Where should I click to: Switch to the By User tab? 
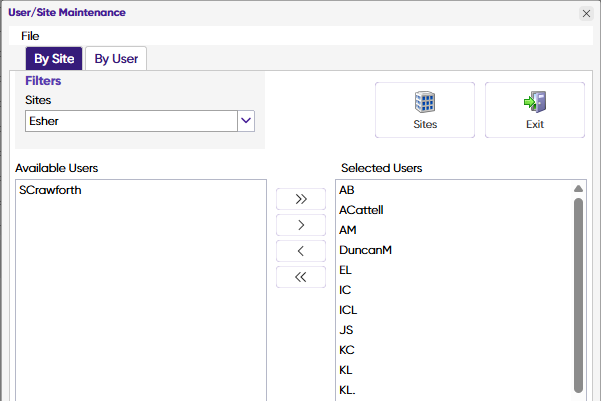(116, 59)
